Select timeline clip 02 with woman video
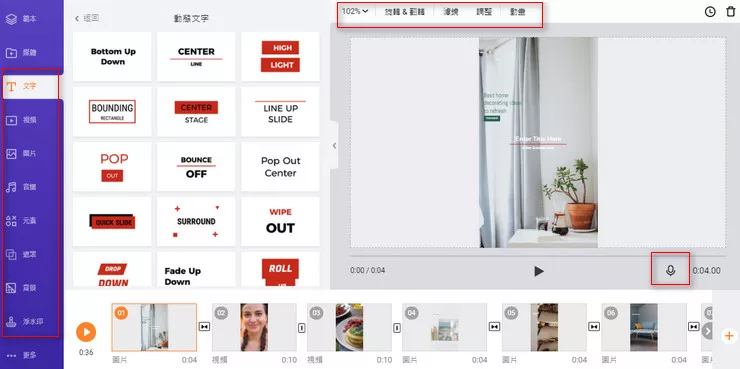 click(x=254, y=327)
